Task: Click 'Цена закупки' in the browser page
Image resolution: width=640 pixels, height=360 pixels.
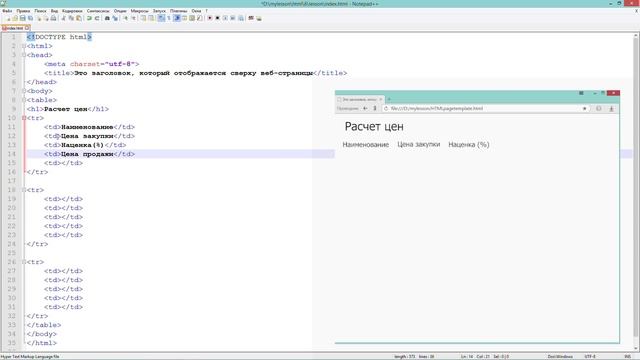Action: tap(419, 144)
